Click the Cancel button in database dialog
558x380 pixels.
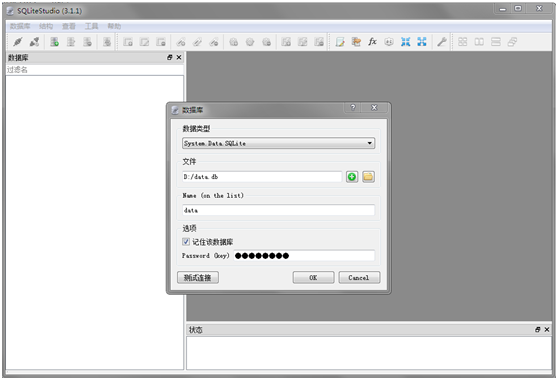[x=359, y=278]
